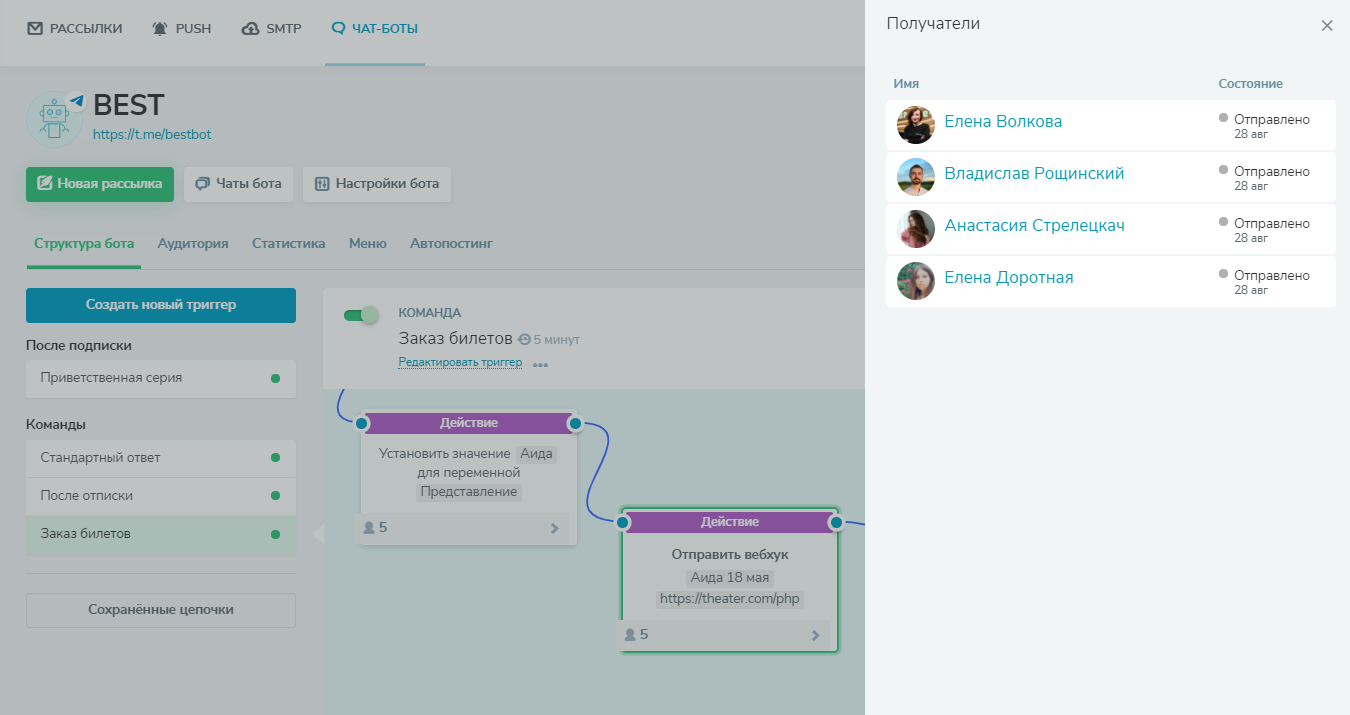Click Владислав Рощинский's profile picture

[916, 177]
